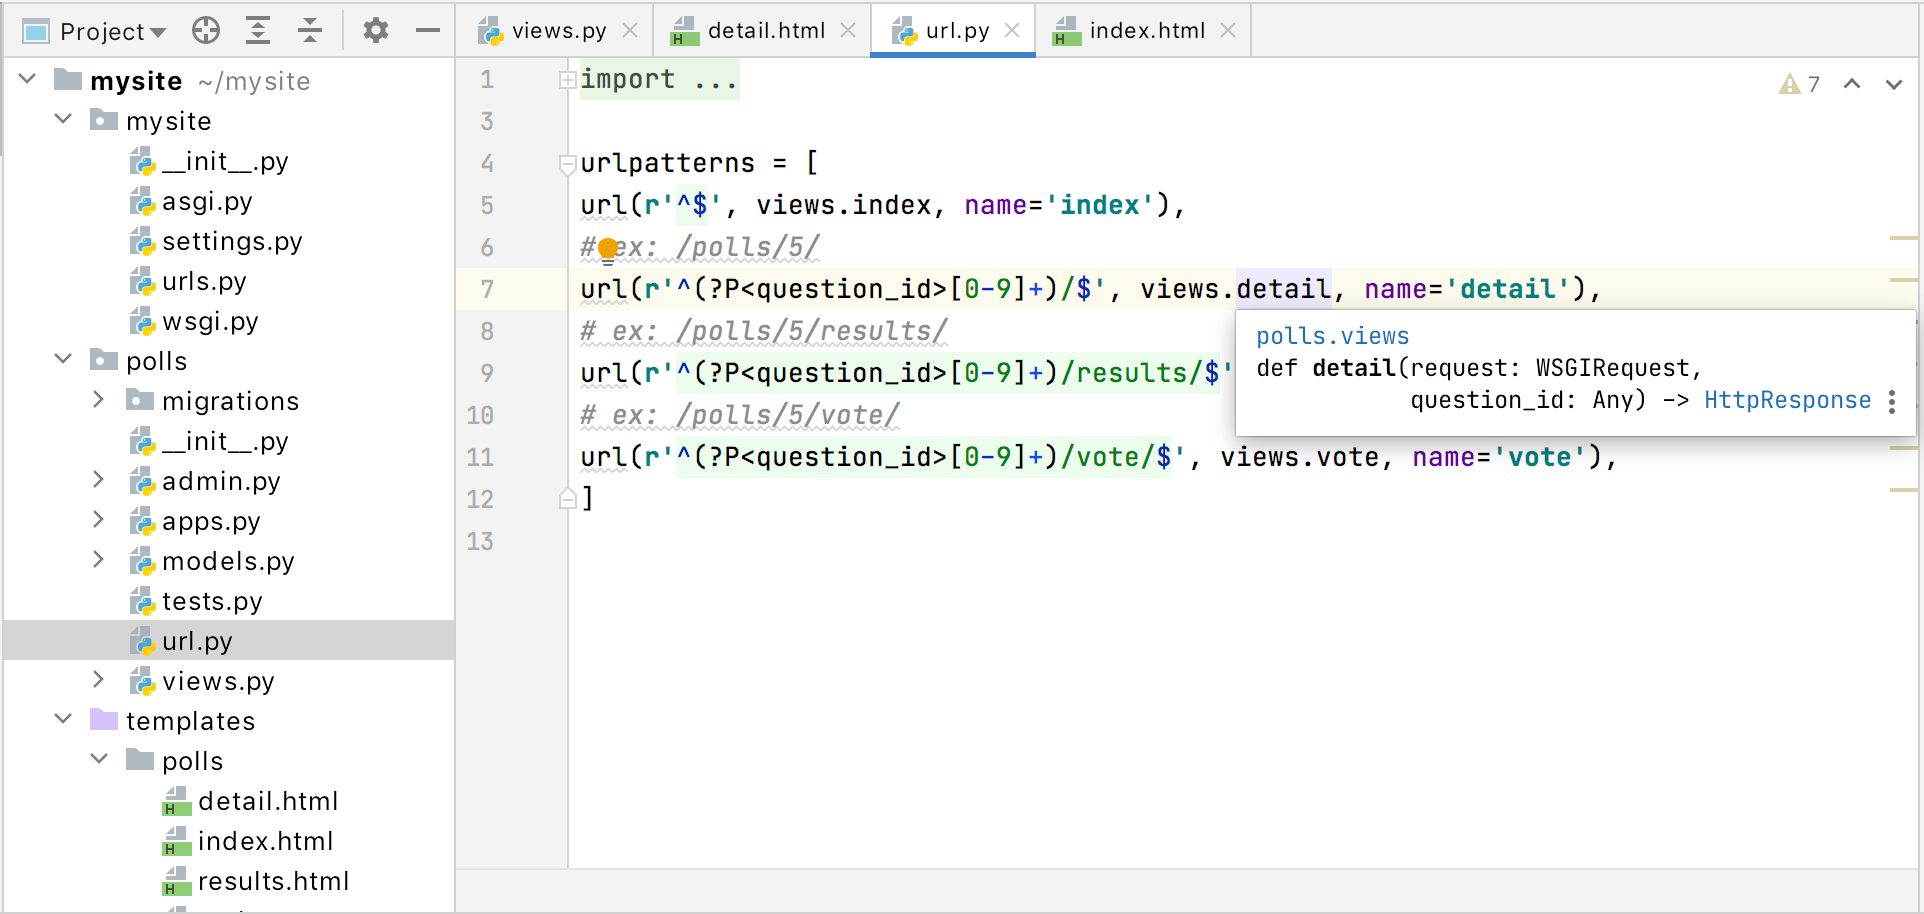
Task: Expand the folded import block on line 1
Action: tap(567, 80)
